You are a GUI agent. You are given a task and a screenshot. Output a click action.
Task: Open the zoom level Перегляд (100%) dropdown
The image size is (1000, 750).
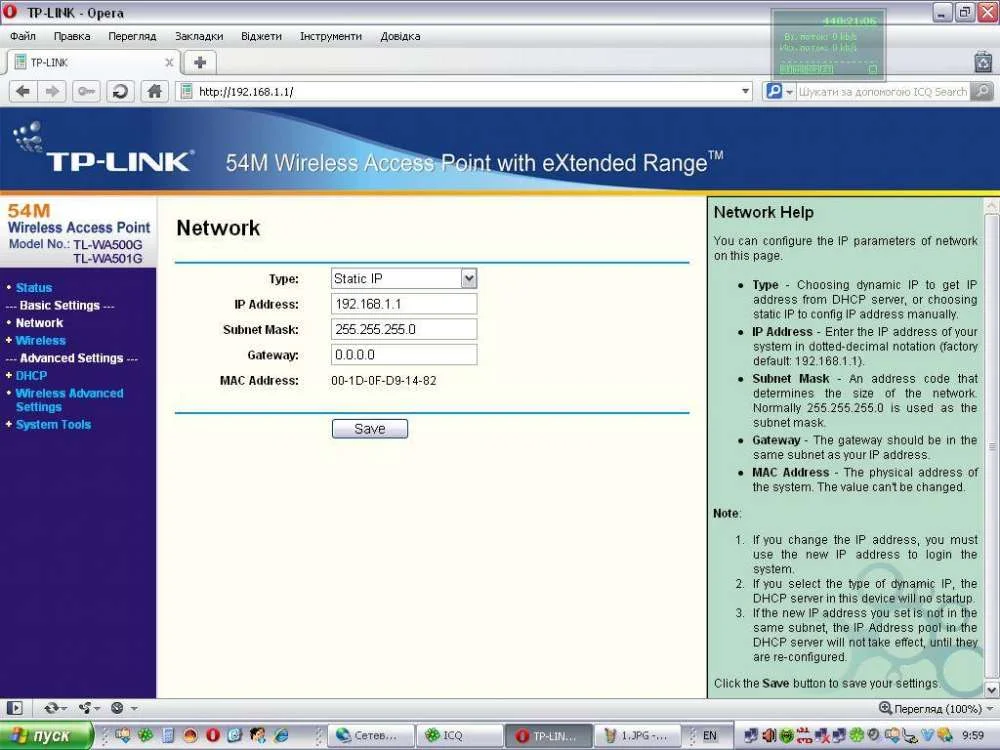click(x=936, y=709)
